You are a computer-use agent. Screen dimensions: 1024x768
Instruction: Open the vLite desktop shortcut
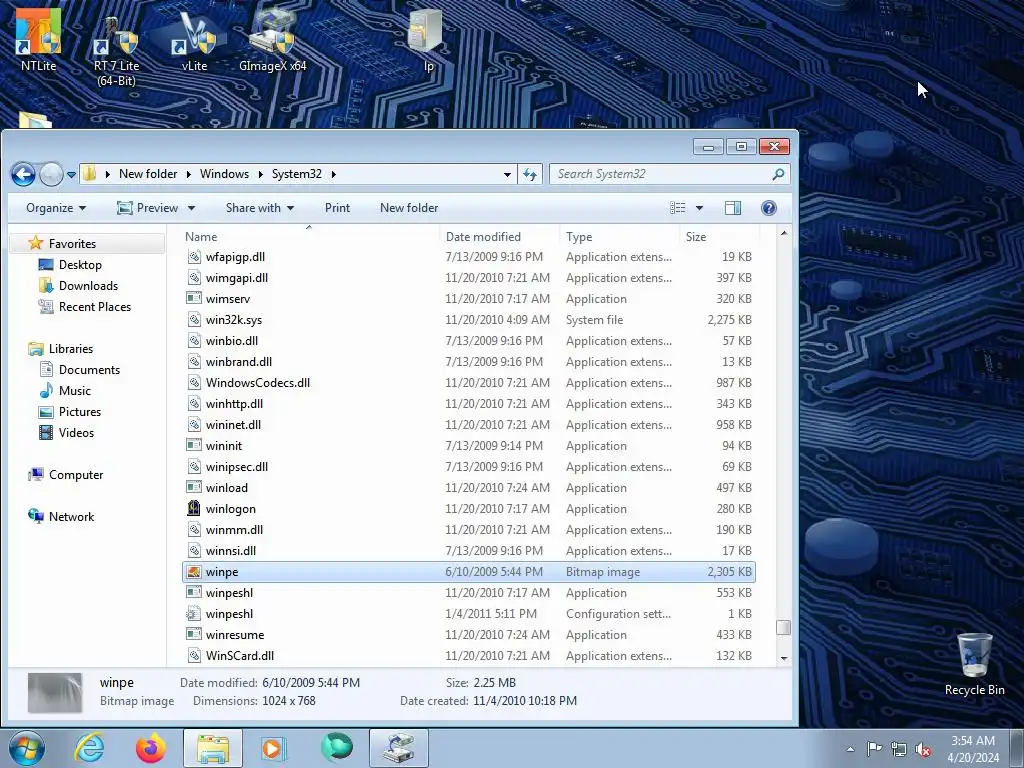pyautogui.click(x=194, y=40)
